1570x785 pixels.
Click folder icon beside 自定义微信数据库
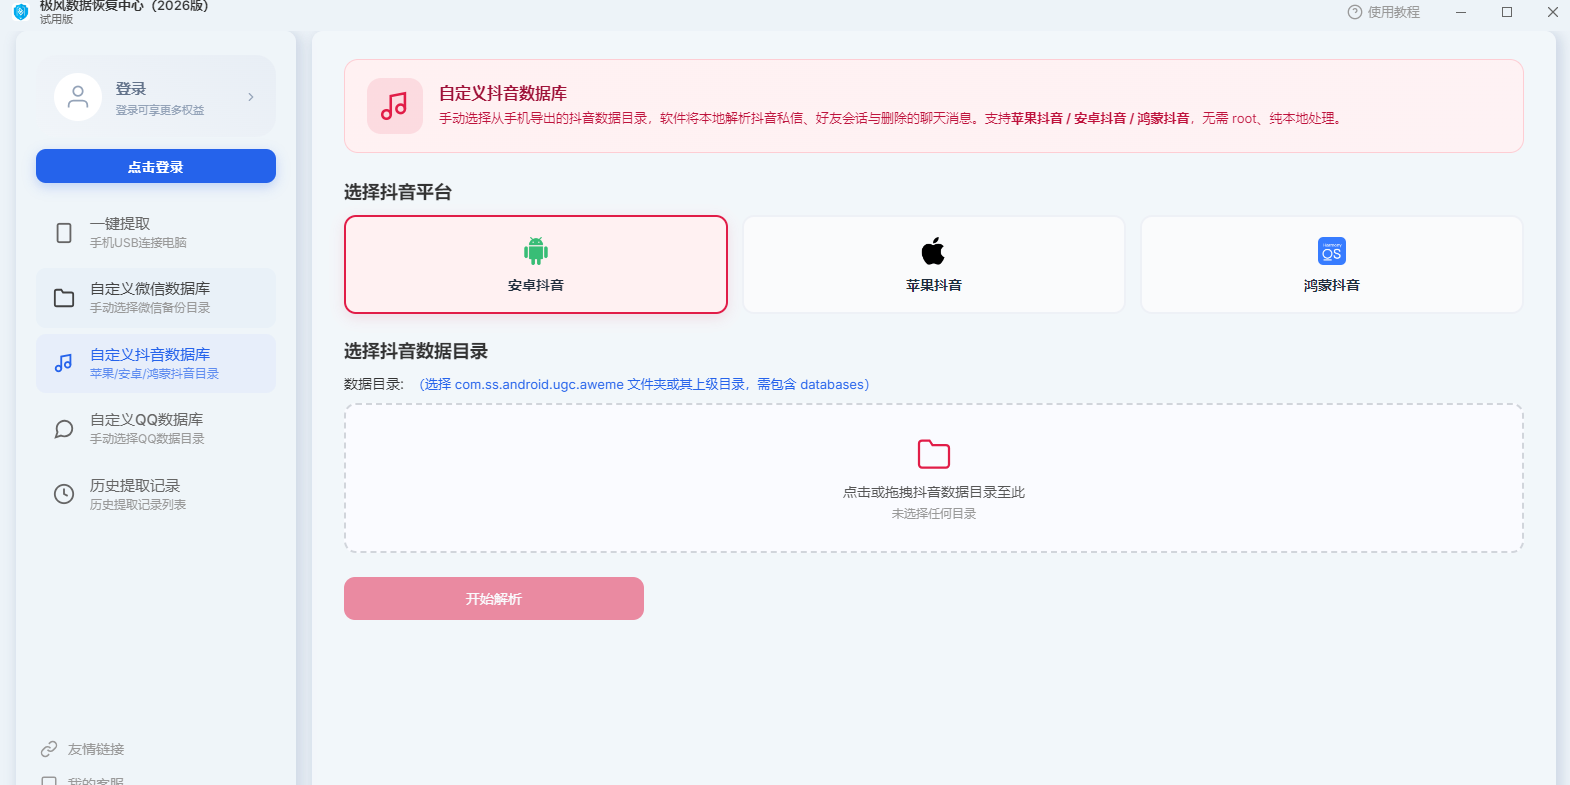[64, 298]
